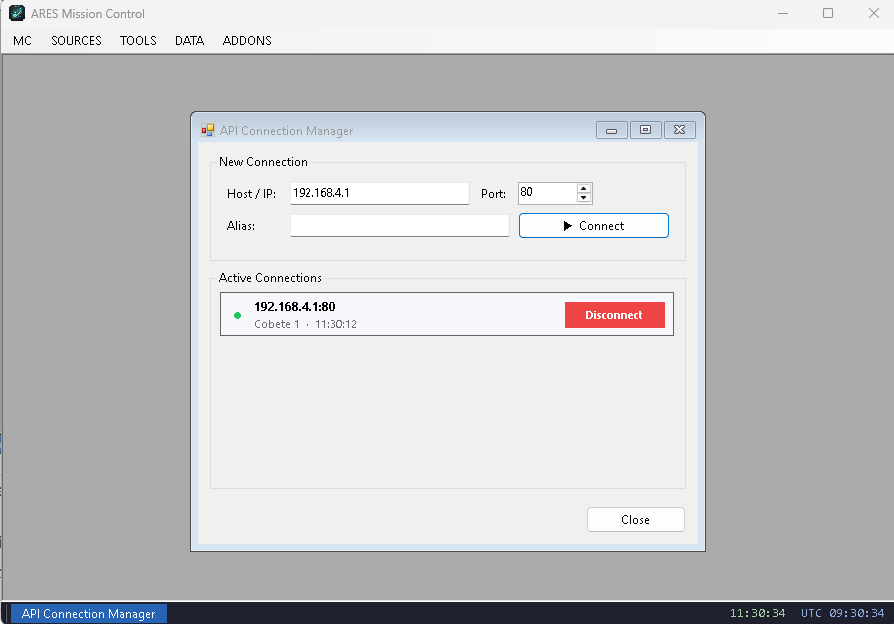The image size is (894, 624).
Task: Select the 192.168.4.1:80 active connection text
Action: (295, 307)
